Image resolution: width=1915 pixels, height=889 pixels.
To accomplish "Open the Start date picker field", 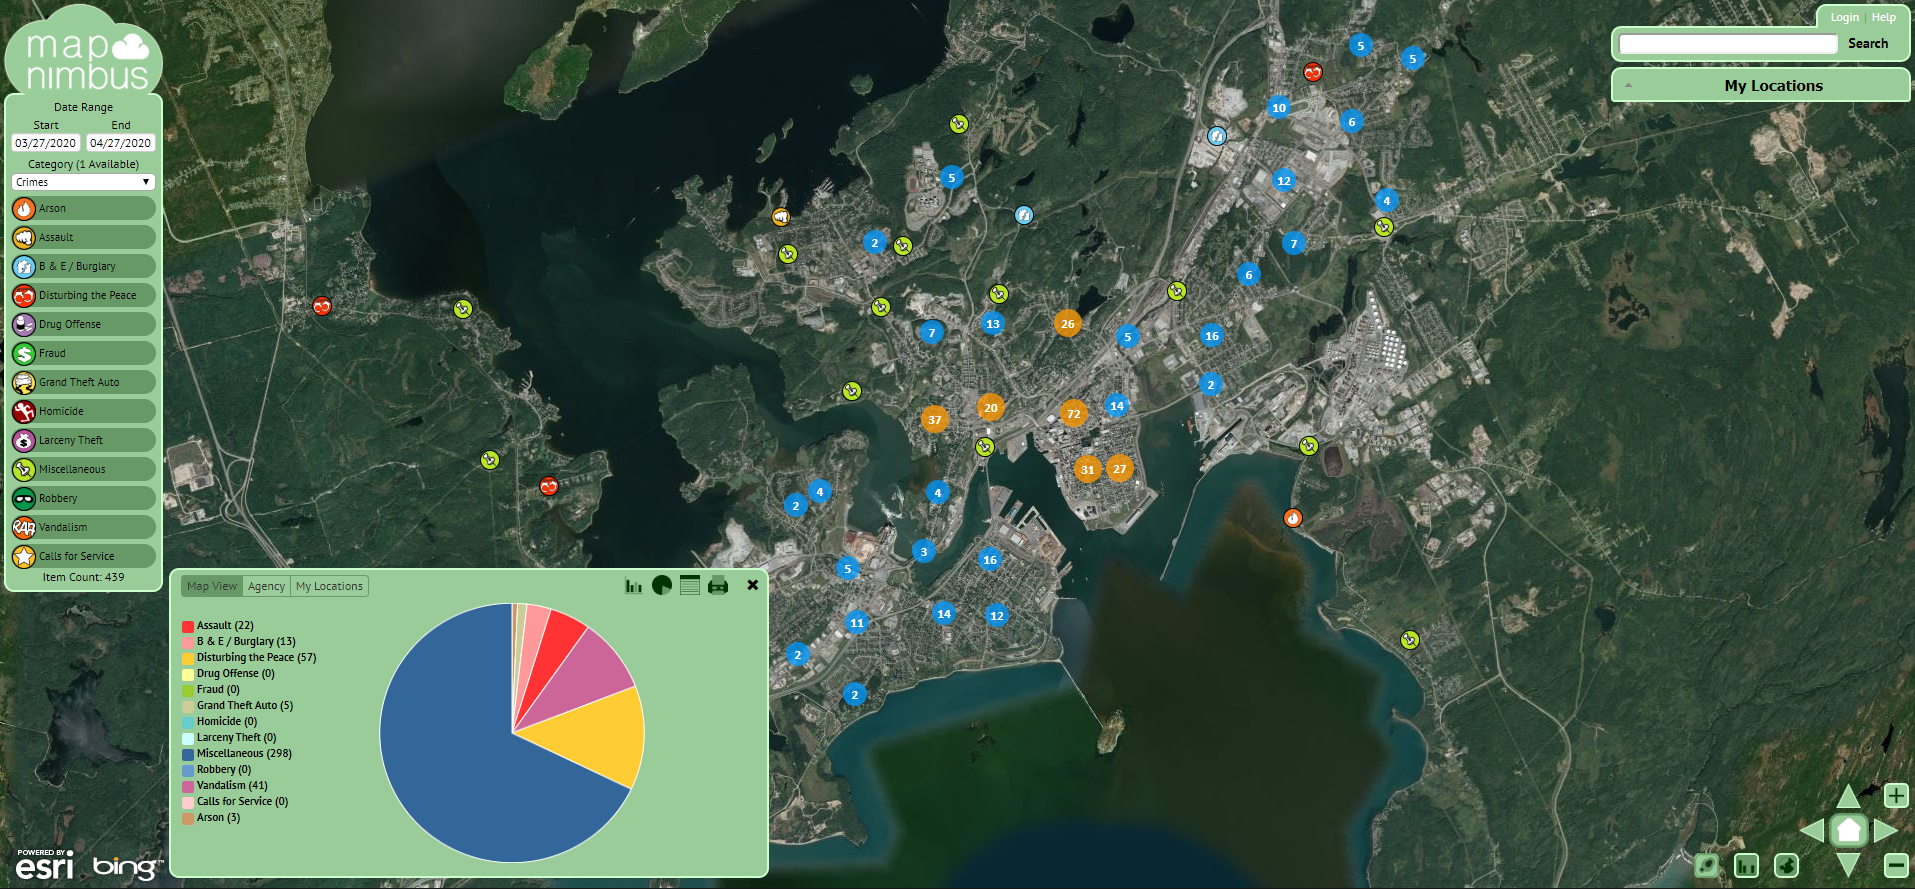I will coord(46,143).
